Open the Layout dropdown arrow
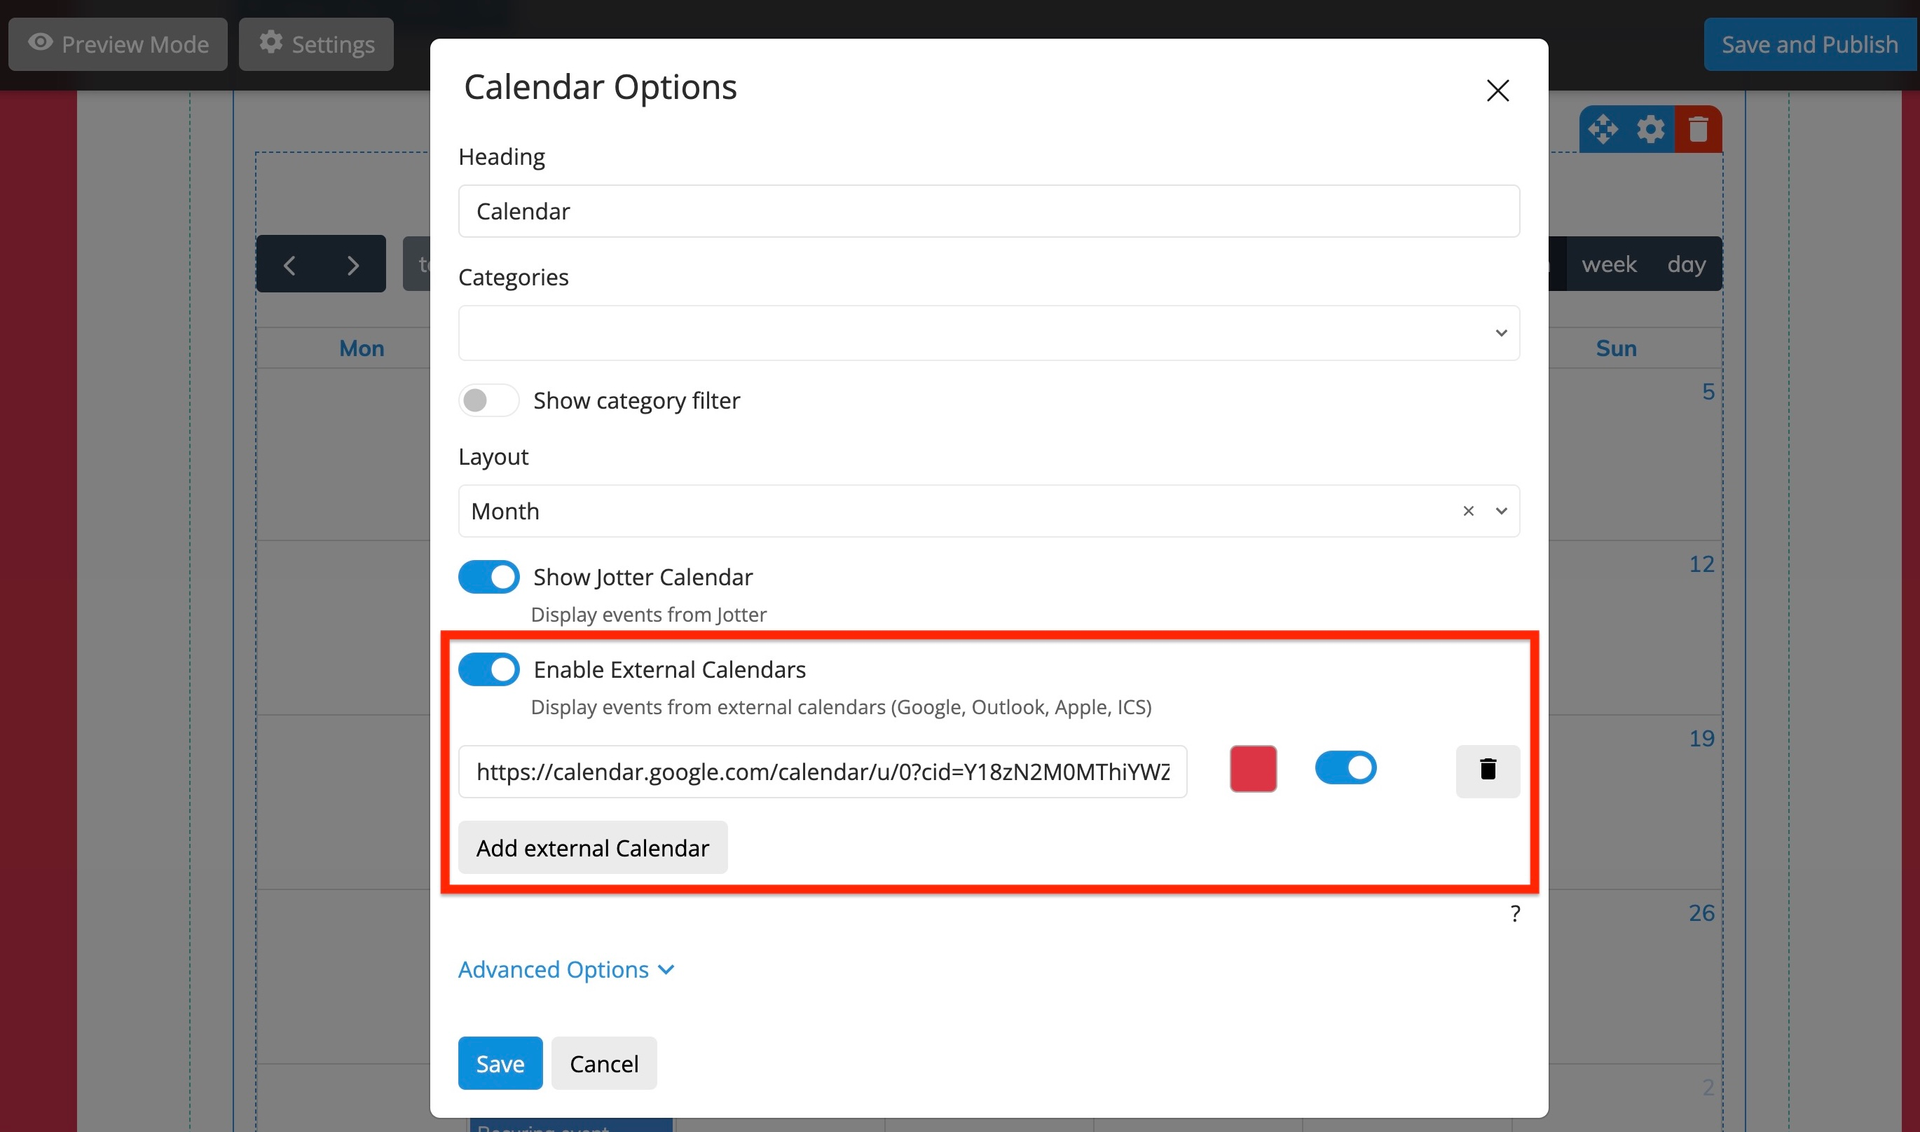 (1501, 511)
